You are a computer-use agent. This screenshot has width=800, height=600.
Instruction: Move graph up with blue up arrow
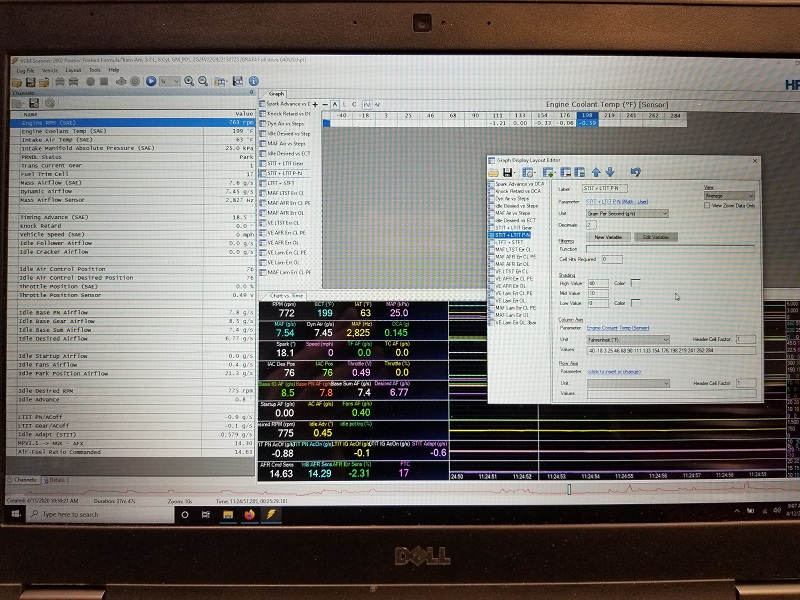coord(596,172)
